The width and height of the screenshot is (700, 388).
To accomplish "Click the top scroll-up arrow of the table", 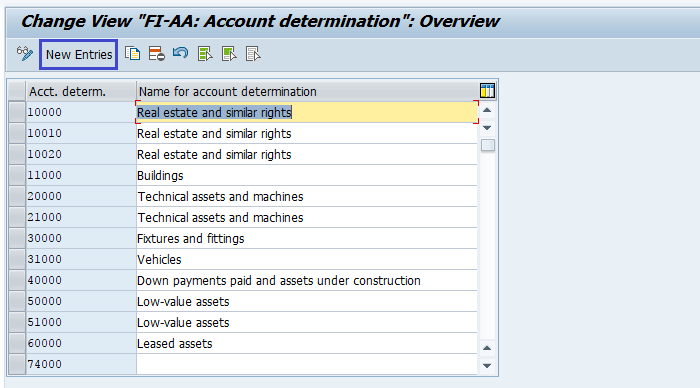I will click(x=487, y=110).
